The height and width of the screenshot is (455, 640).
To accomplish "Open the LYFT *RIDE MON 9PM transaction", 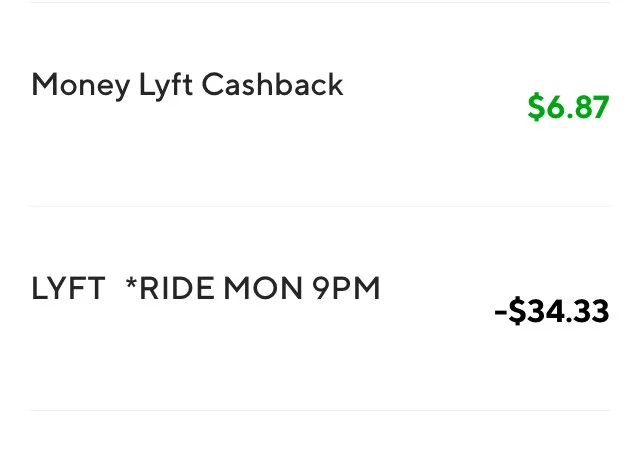I will click(x=320, y=309).
